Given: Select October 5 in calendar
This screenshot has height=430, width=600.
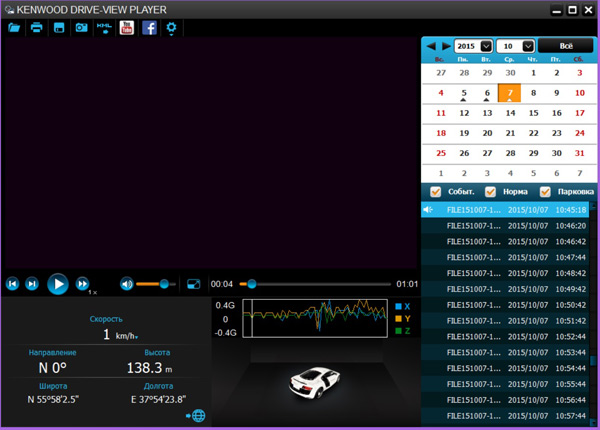Looking at the screenshot, I should 464,93.
